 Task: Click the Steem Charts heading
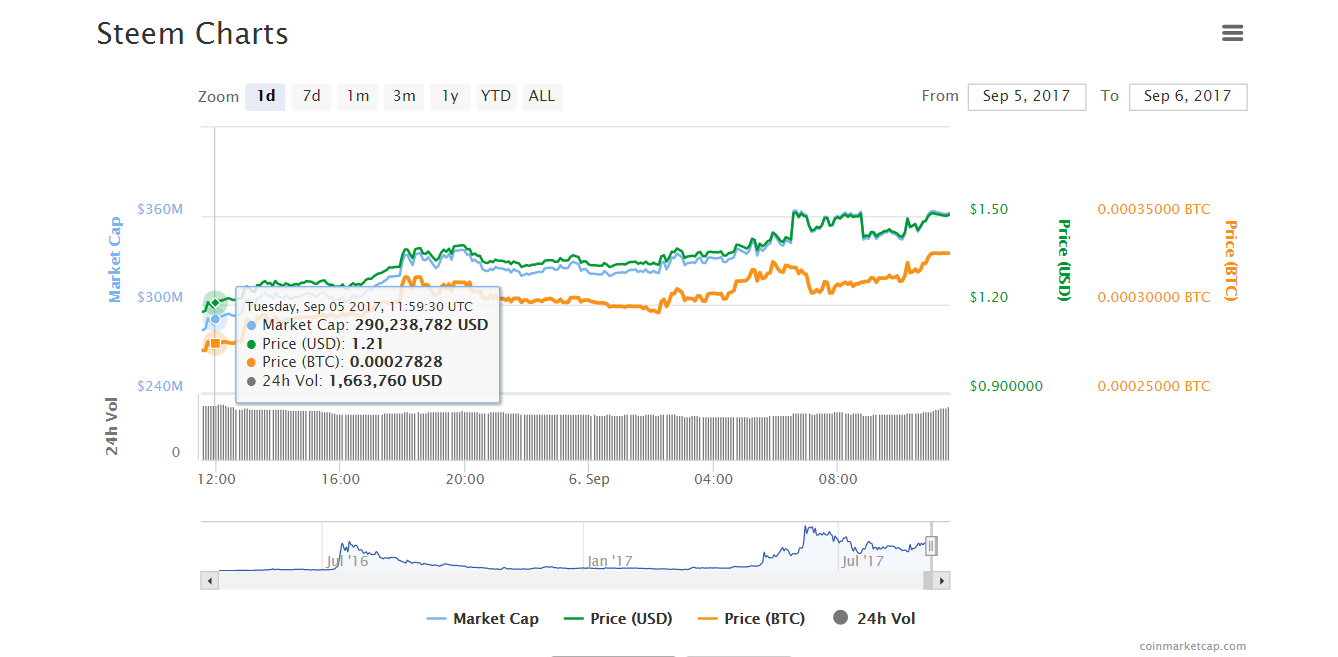click(x=192, y=34)
